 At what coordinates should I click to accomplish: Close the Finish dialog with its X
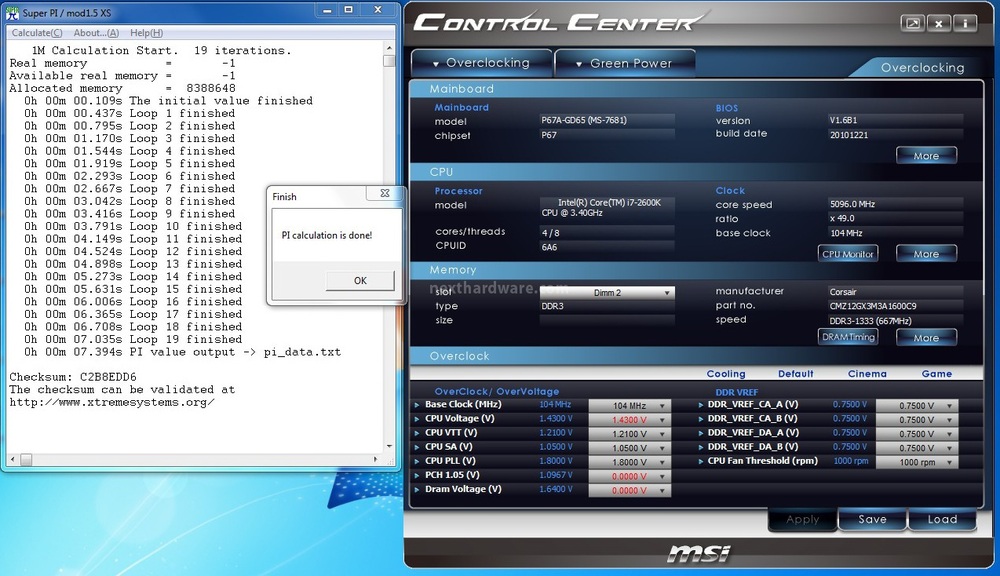(385, 193)
